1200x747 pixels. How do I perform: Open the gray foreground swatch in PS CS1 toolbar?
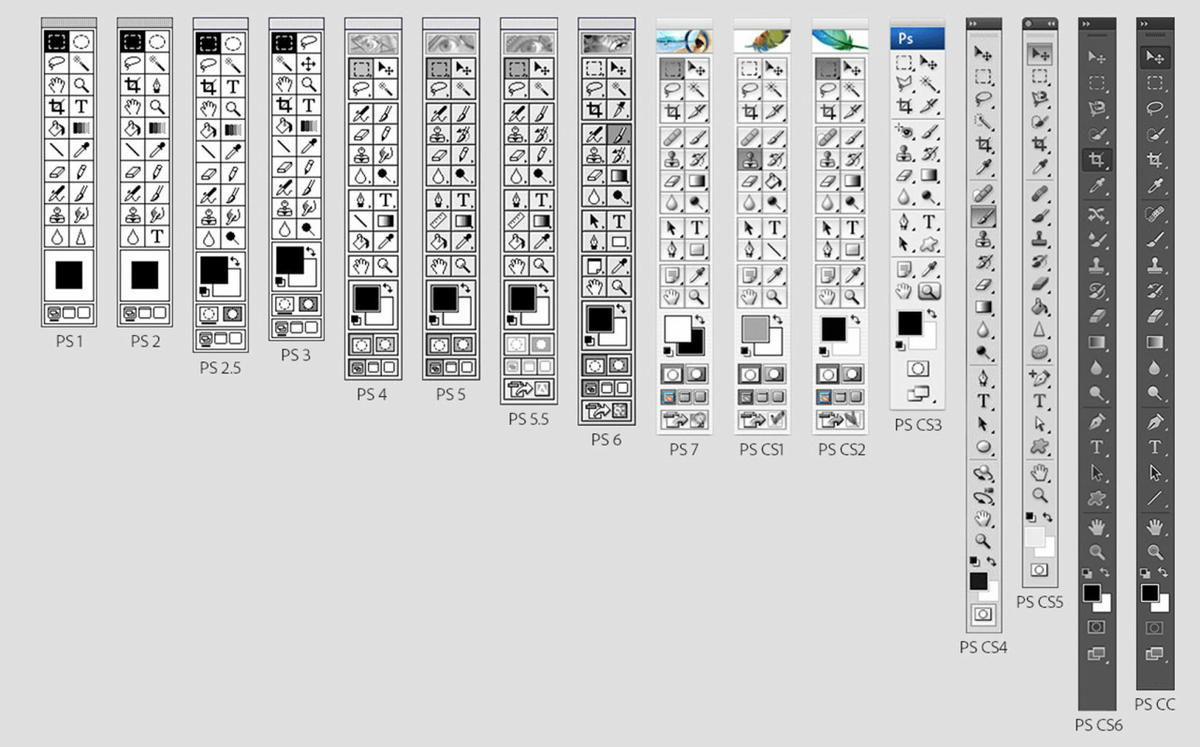coord(754,329)
